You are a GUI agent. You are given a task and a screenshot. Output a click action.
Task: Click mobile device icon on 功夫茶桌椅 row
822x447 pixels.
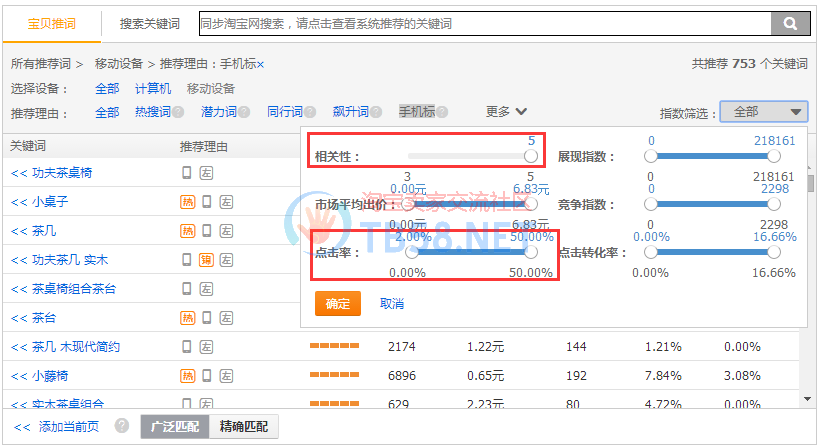click(187, 173)
